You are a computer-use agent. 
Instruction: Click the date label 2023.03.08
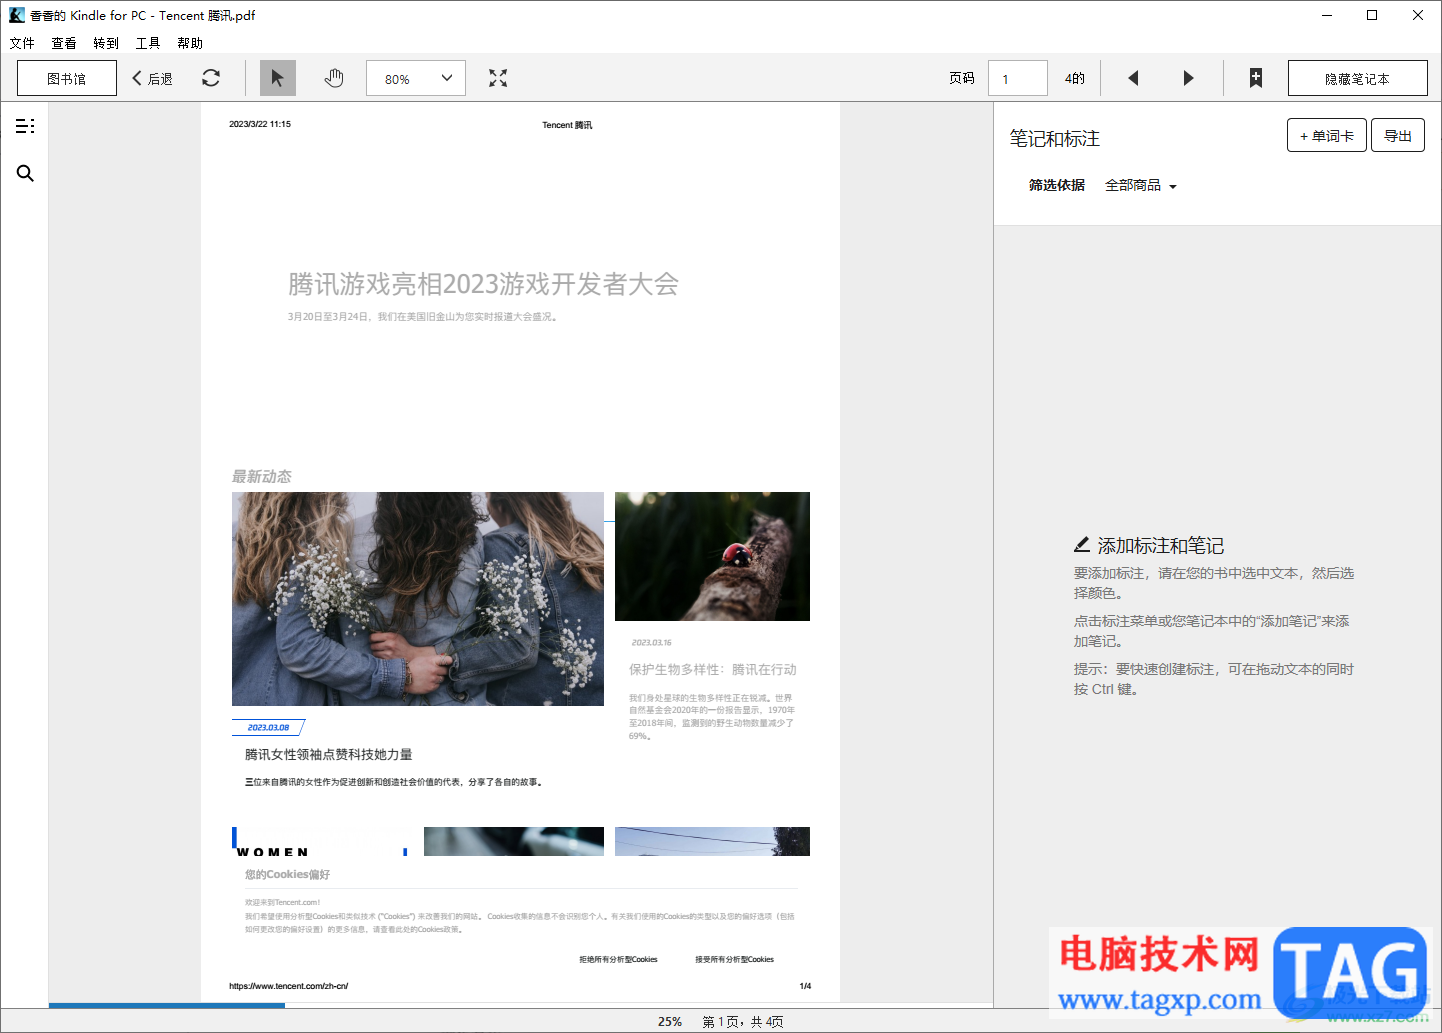click(268, 727)
